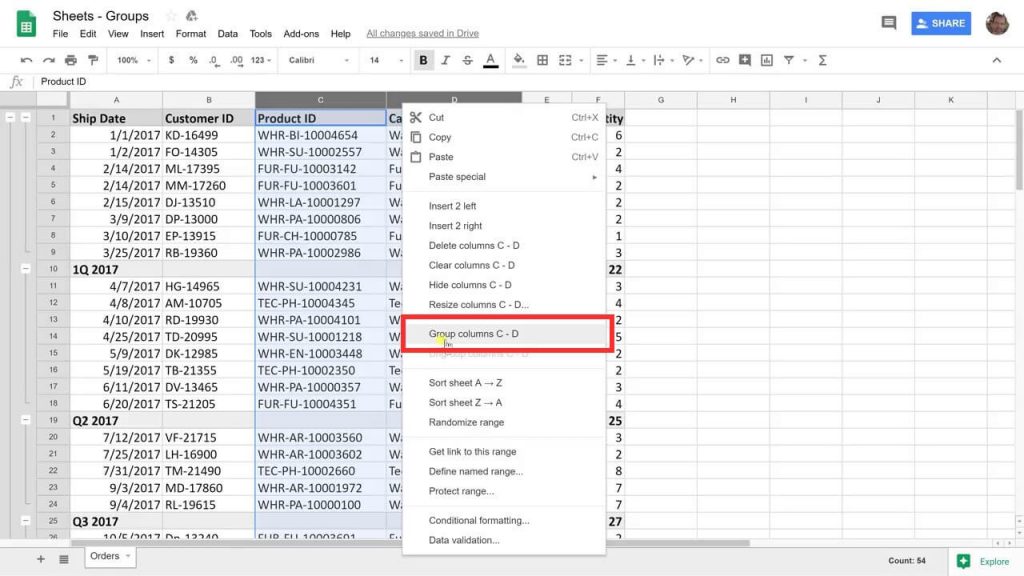The image size is (1024, 576).
Task: Open the 100% zoom dropdown
Action: click(x=133, y=60)
